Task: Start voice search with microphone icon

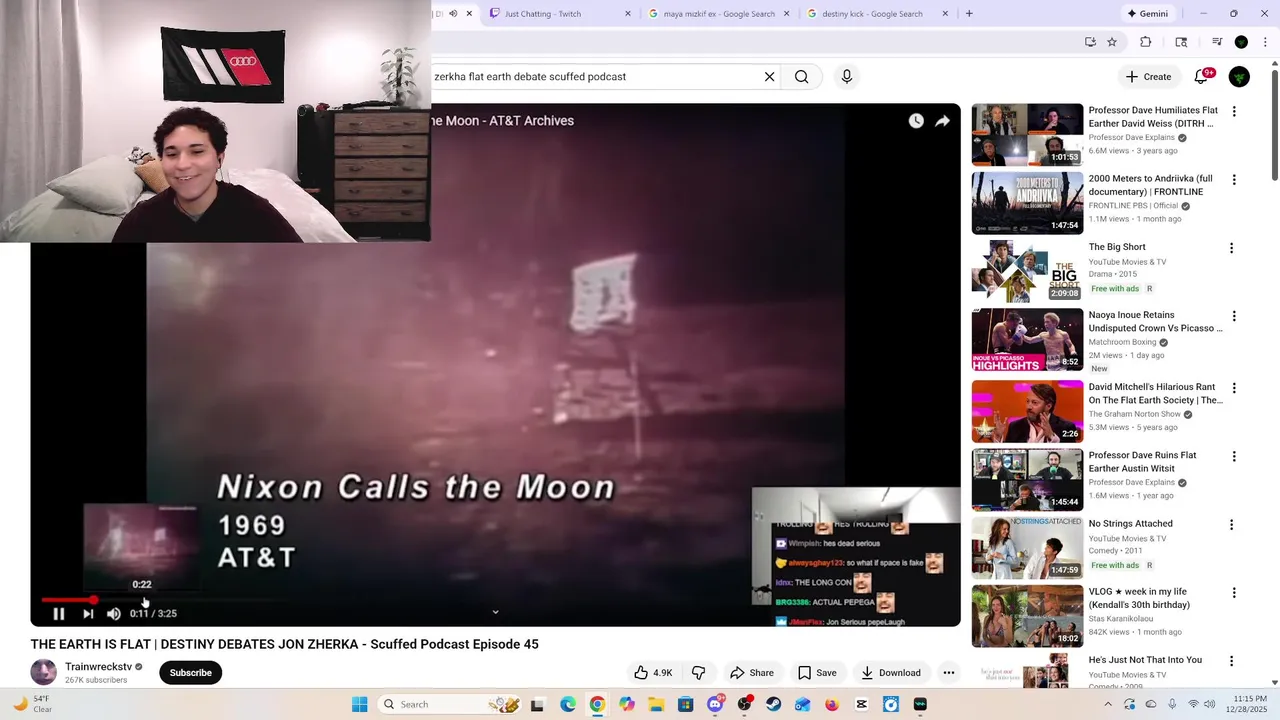Action: coord(847,77)
